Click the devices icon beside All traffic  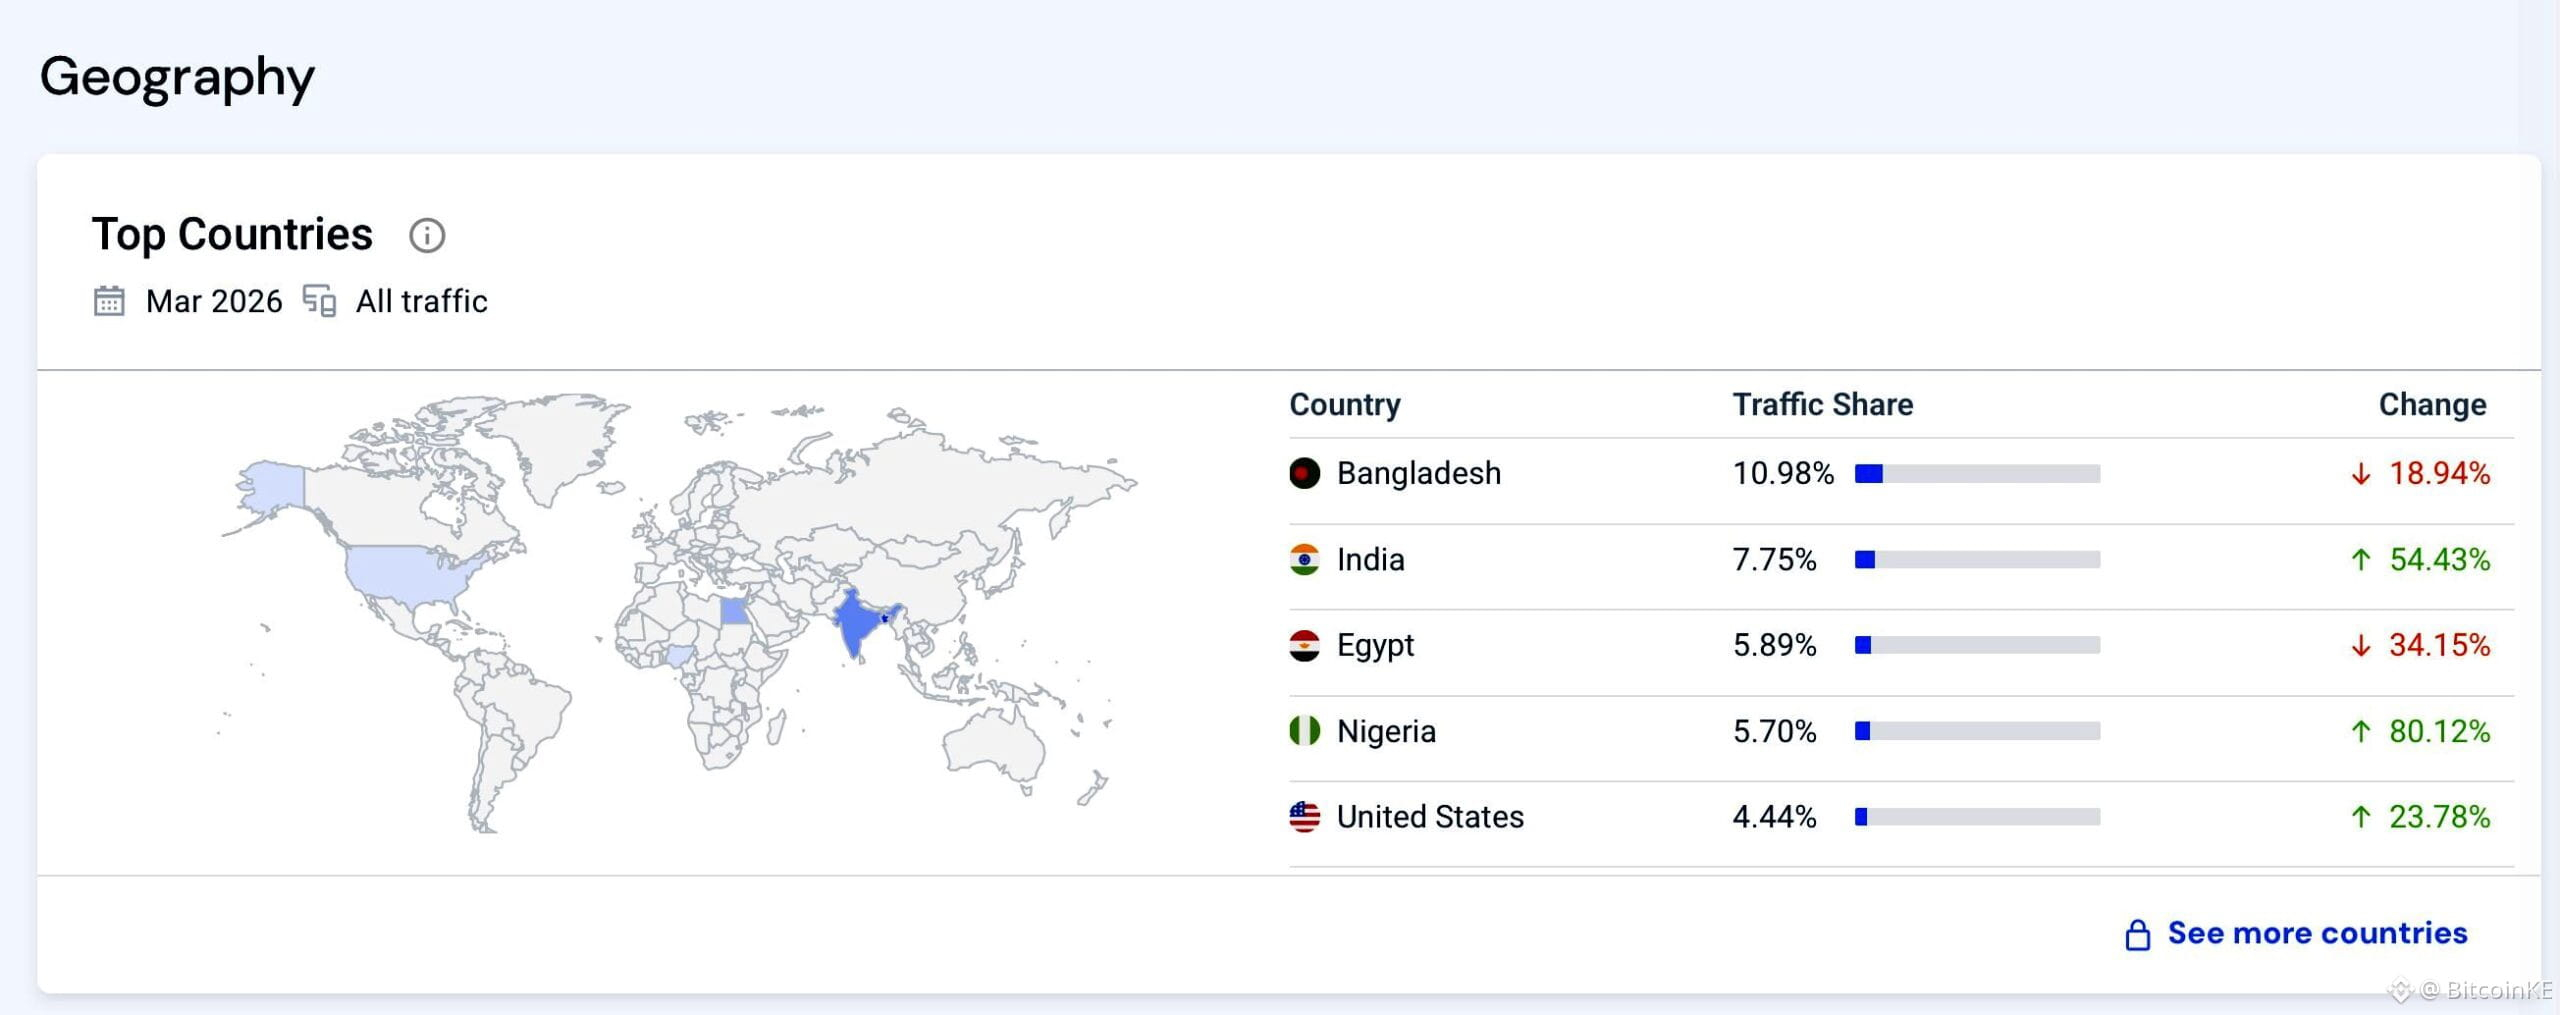pos(320,301)
